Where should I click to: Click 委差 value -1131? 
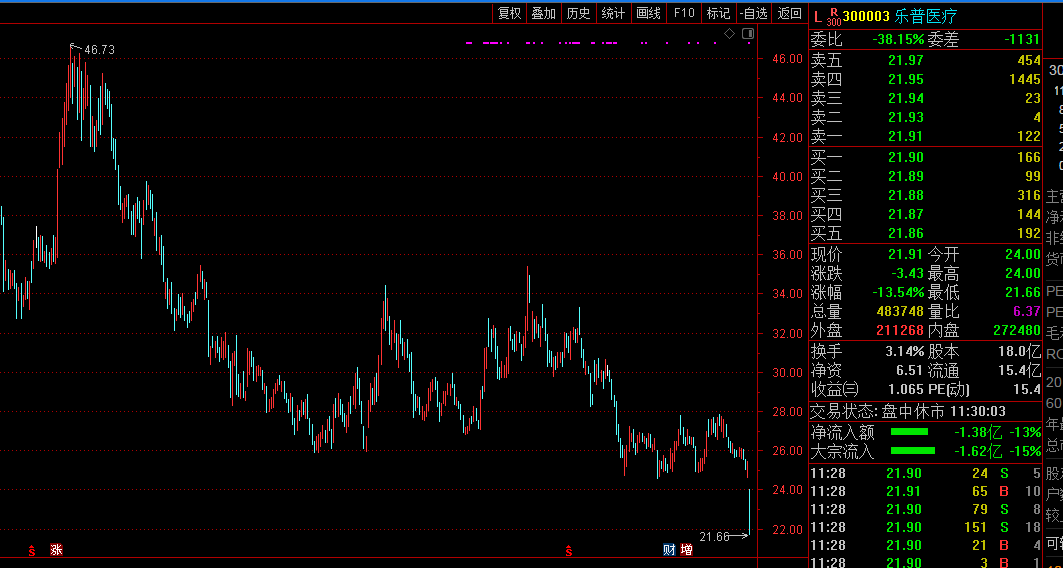tap(1022, 39)
